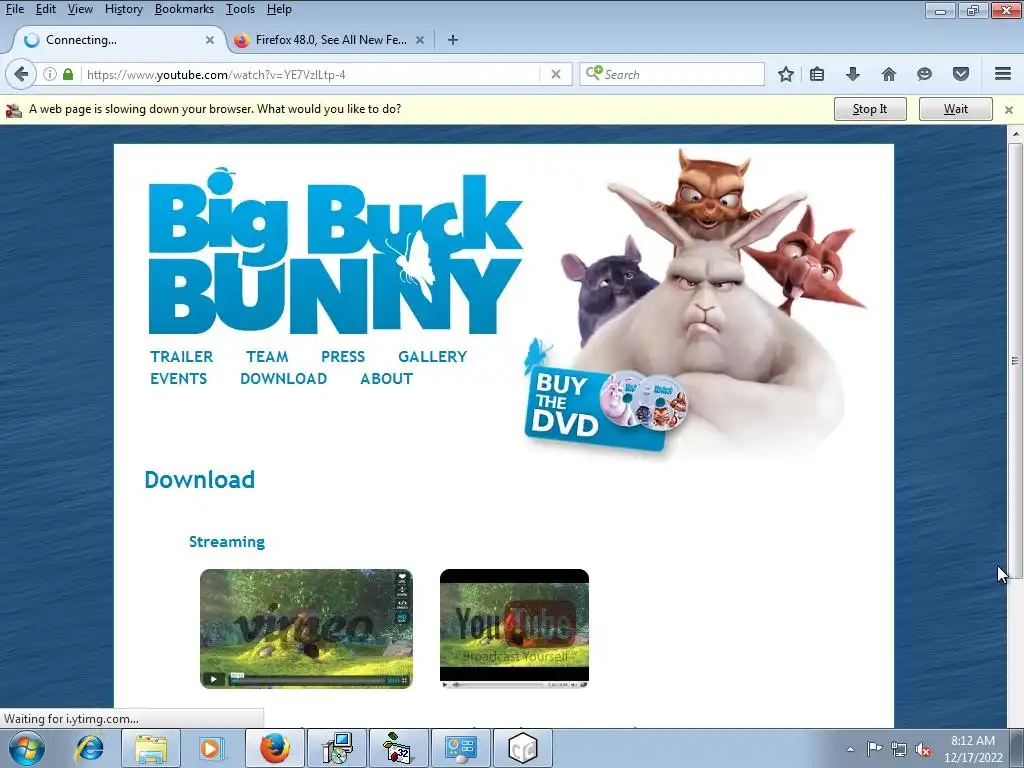The image size is (1024, 768).
Task: Open the Vimeo streaming thumbnail
Action: click(x=306, y=628)
